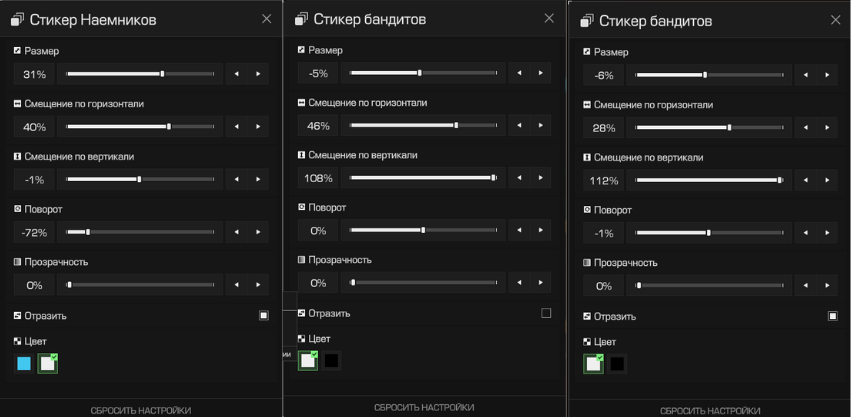Disable Отразить in the panel with -6% size

tap(832, 316)
